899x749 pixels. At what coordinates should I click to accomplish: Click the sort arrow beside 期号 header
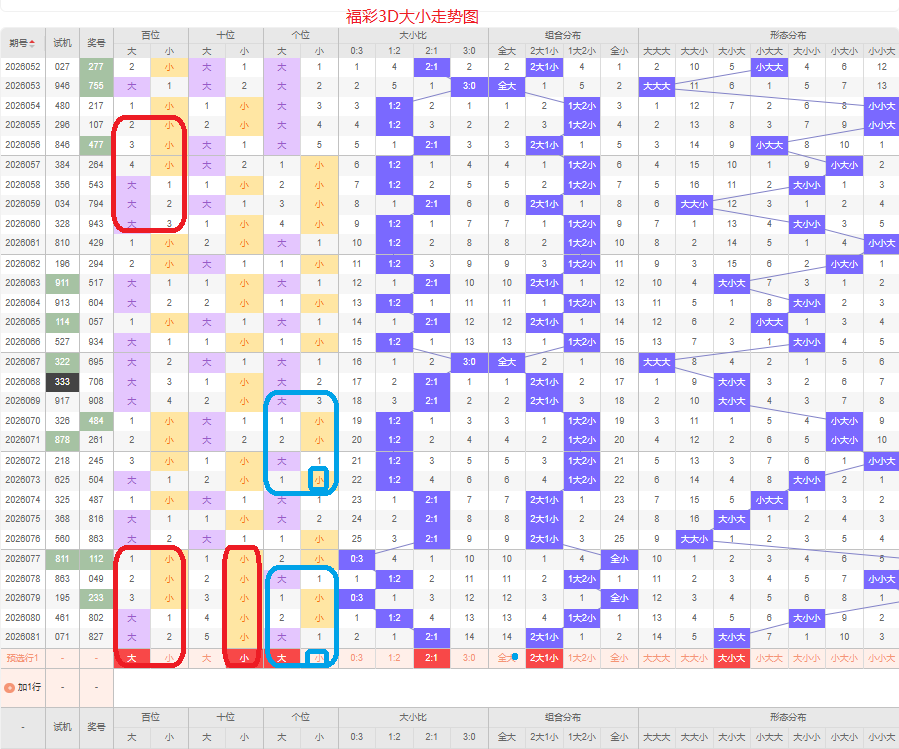coord(31,42)
